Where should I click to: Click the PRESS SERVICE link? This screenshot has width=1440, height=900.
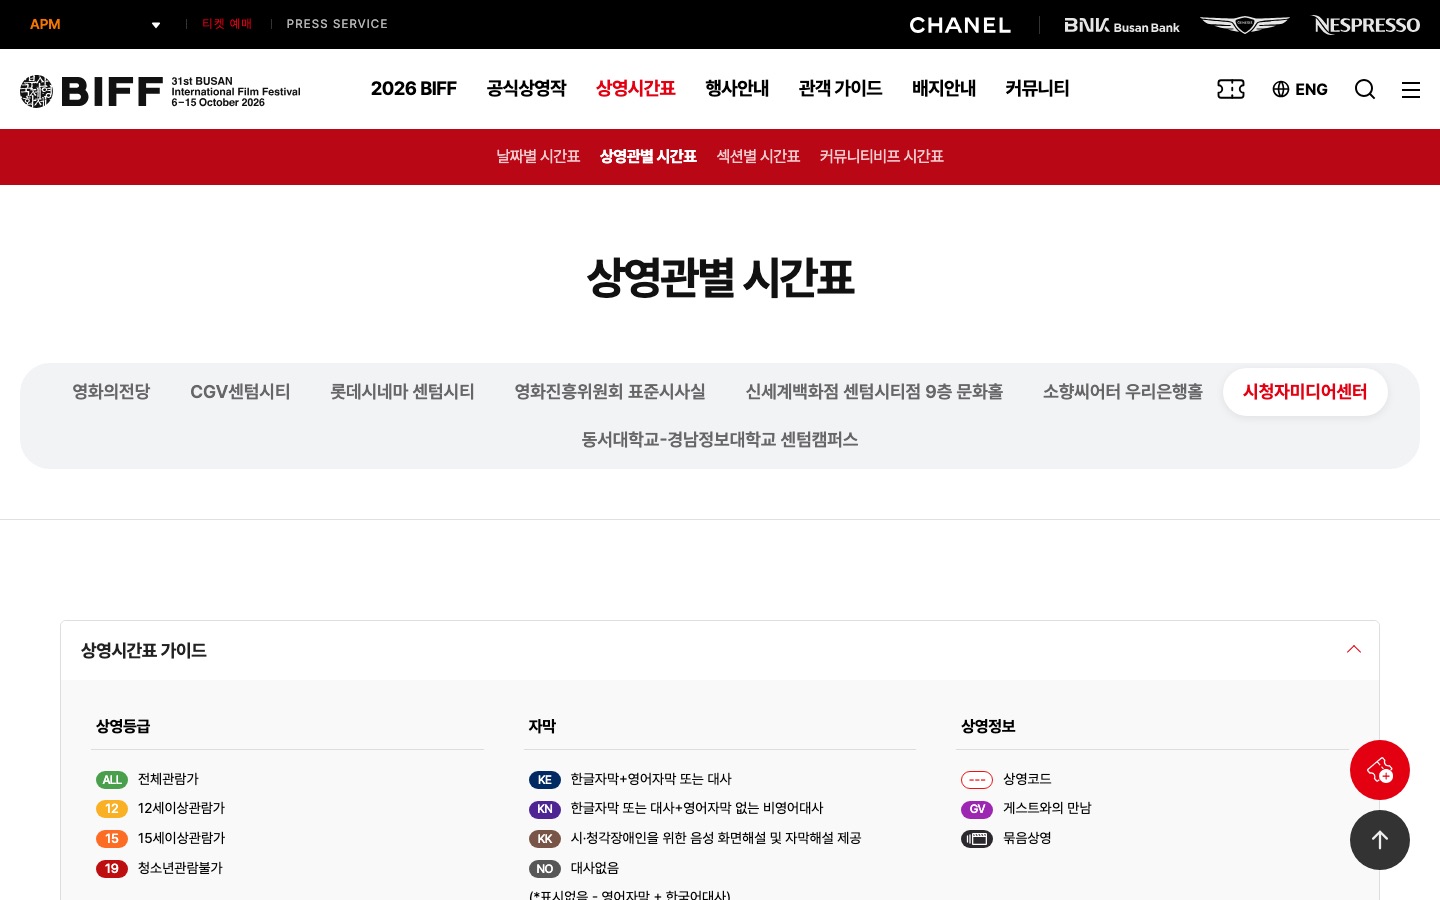tap(337, 24)
